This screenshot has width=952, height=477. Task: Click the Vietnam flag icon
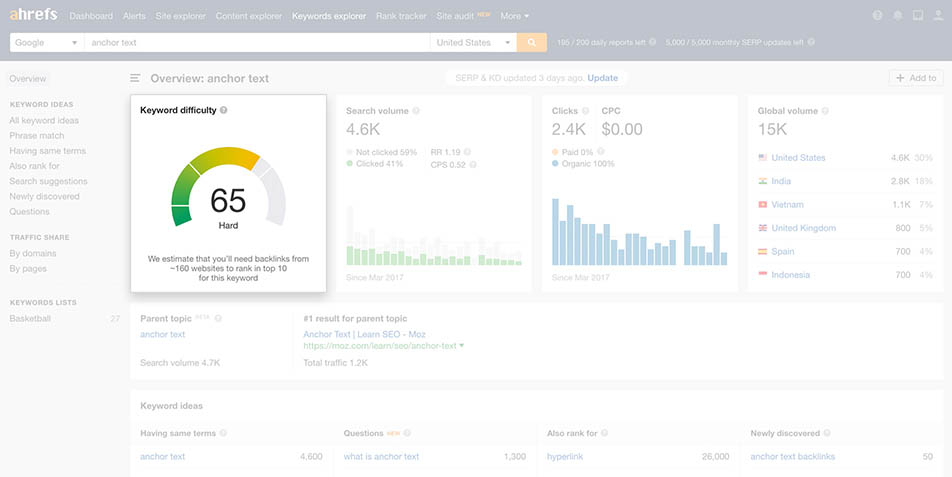[763, 205]
